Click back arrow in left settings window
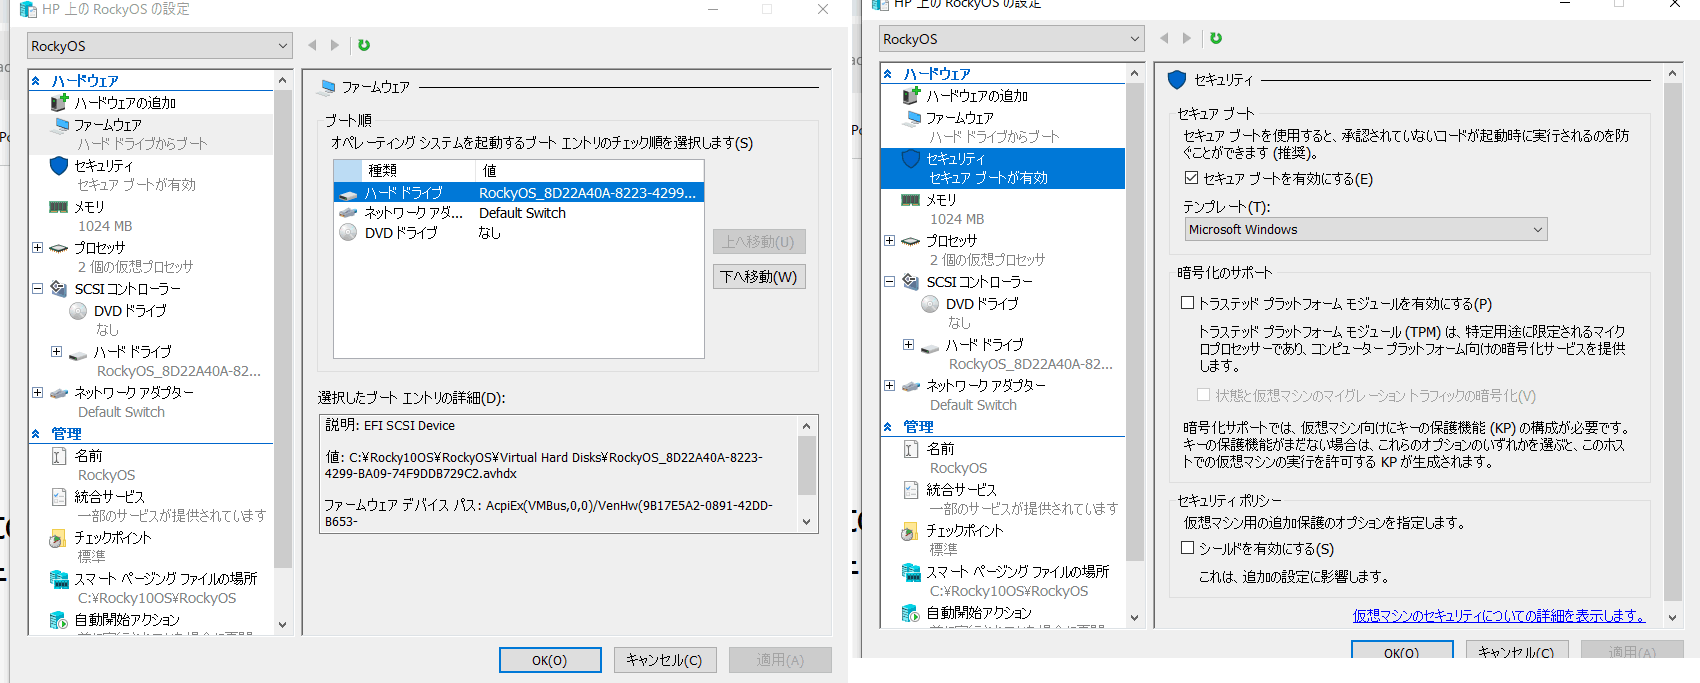1700x683 pixels. point(312,45)
